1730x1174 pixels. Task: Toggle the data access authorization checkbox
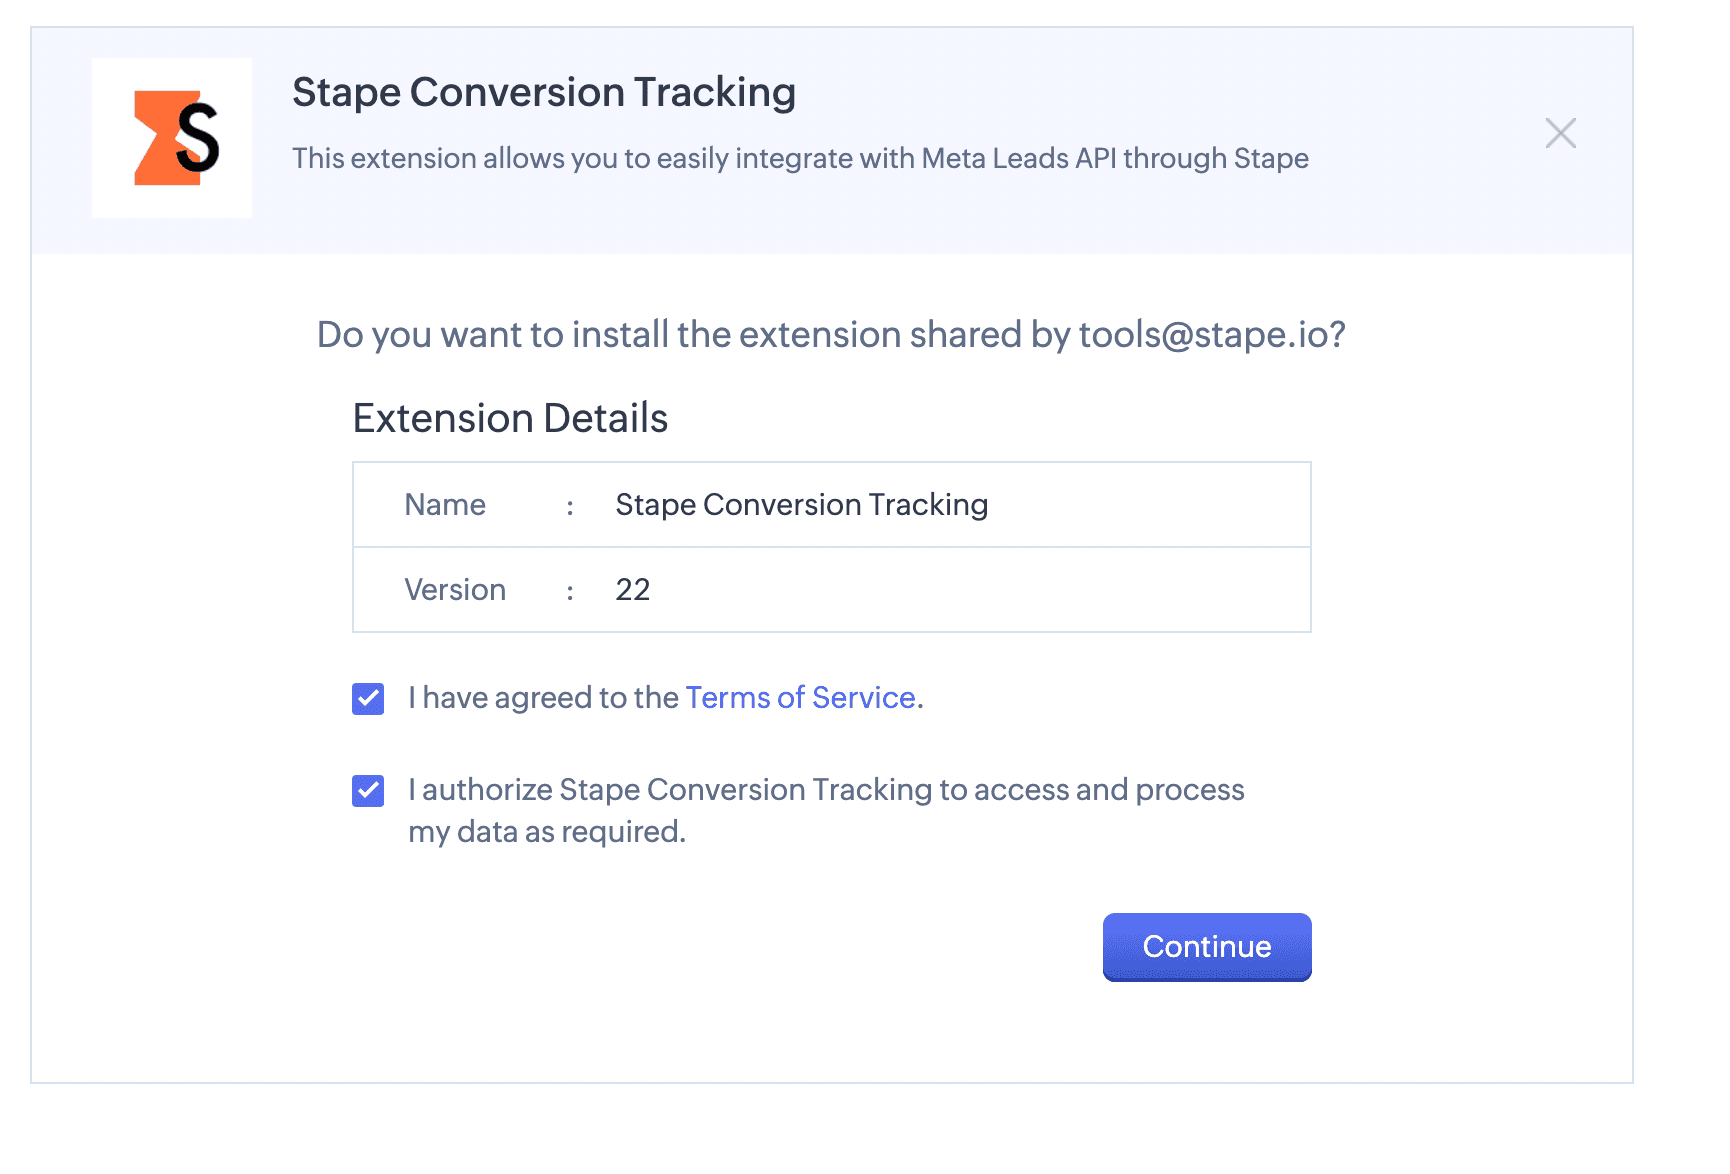pyautogui.click(x=368, y=791)
